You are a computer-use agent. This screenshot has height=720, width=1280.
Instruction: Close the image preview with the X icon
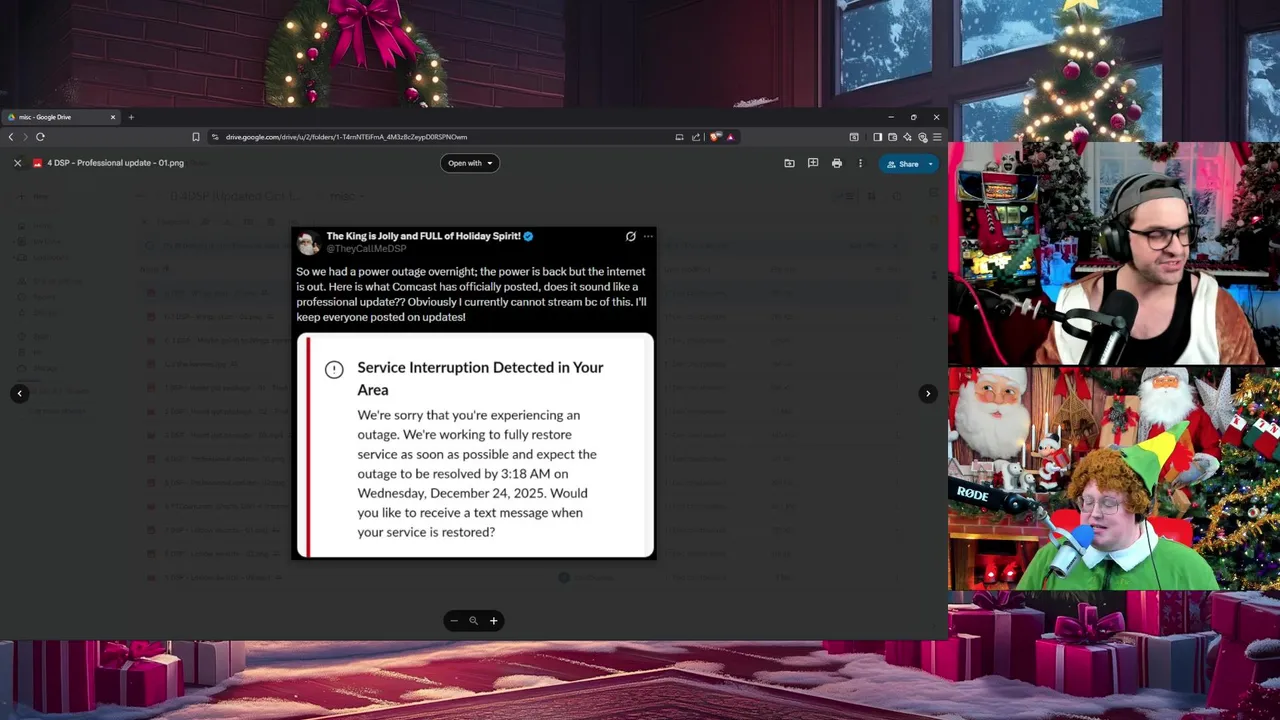pos(17,163)
